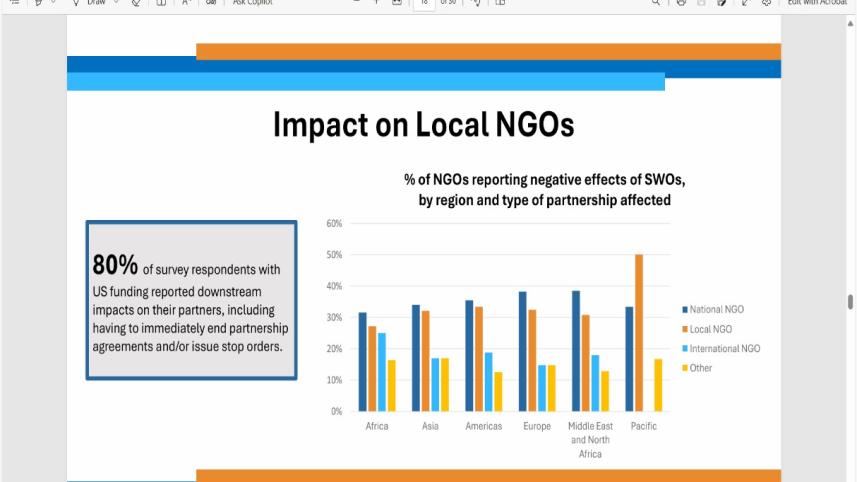Click the page number input field
857x482 pixels.
click(422, 3)
